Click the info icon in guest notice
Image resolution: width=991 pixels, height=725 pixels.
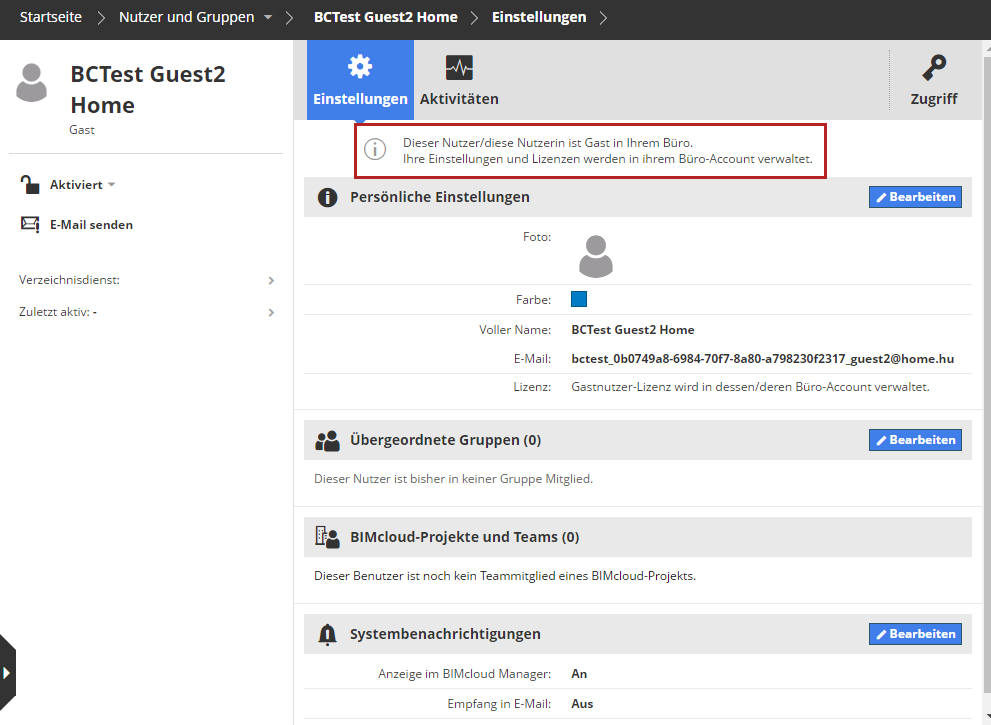coord(375,150)
